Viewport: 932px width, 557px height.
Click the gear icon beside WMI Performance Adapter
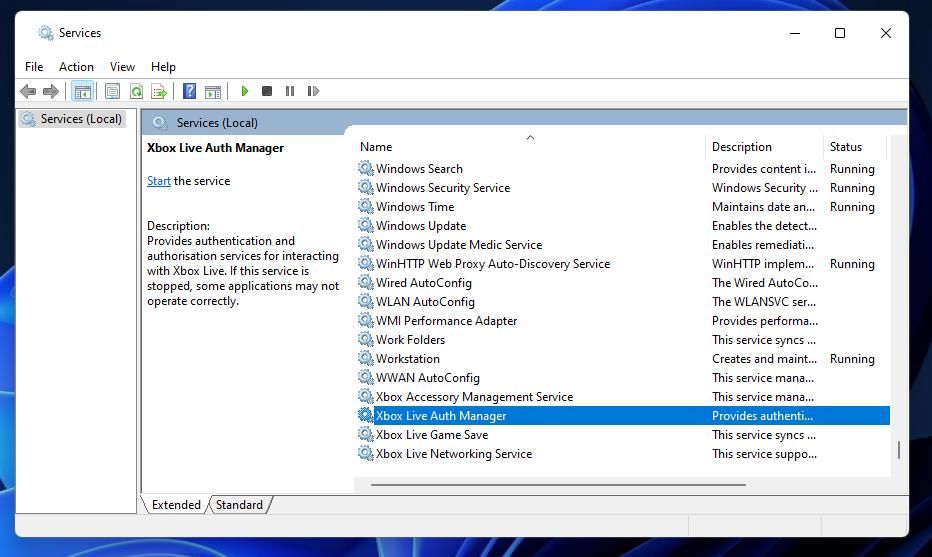[366, 320]
